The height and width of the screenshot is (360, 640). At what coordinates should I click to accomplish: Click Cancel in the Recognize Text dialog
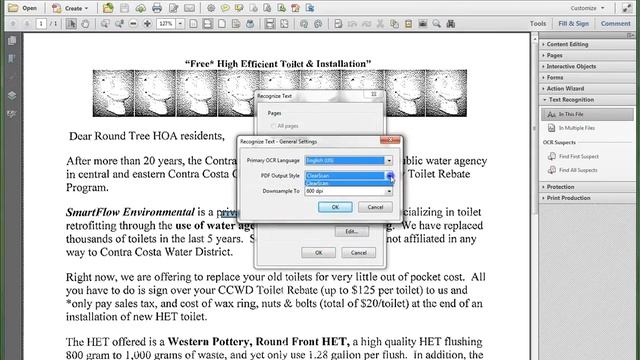click(358, 253)
